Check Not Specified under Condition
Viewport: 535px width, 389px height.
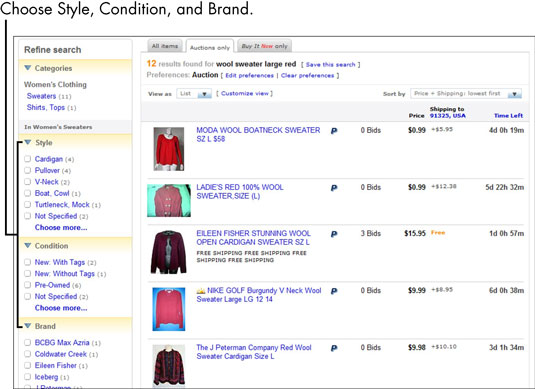coord(28,296)
